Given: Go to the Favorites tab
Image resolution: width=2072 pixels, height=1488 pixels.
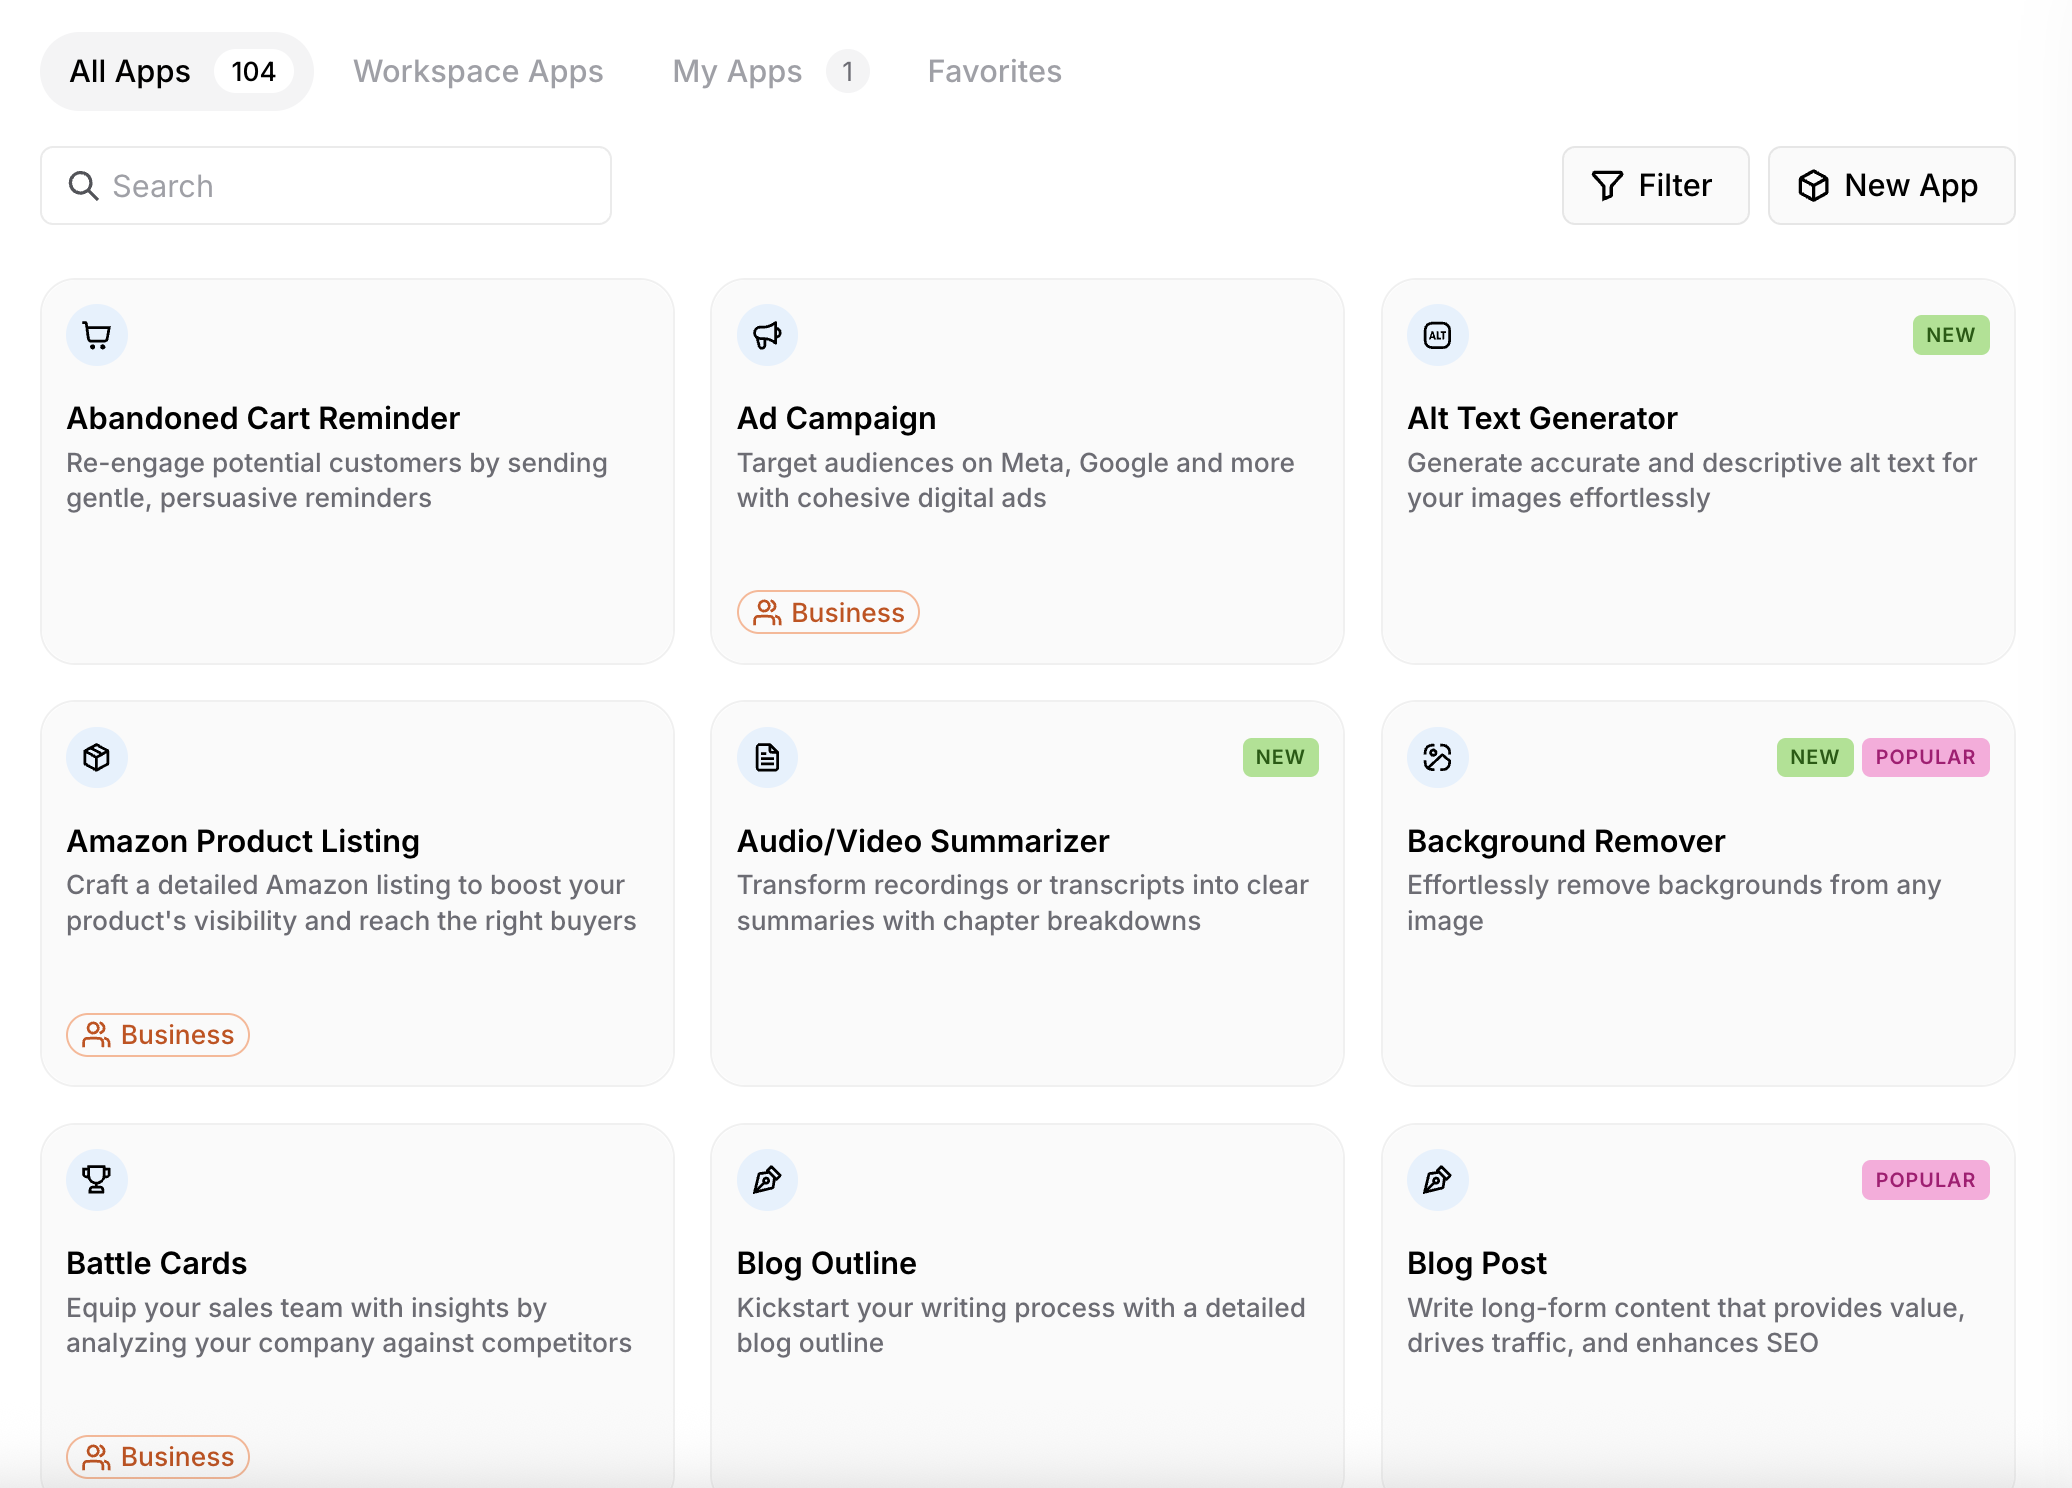Looking at the screenshot, I should [994, 71].
